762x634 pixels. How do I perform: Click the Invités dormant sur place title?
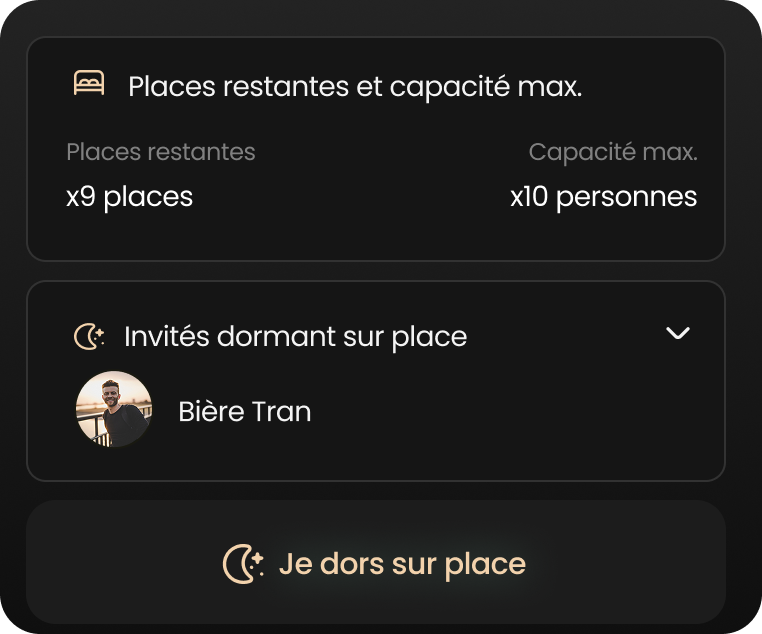[295, 337]
